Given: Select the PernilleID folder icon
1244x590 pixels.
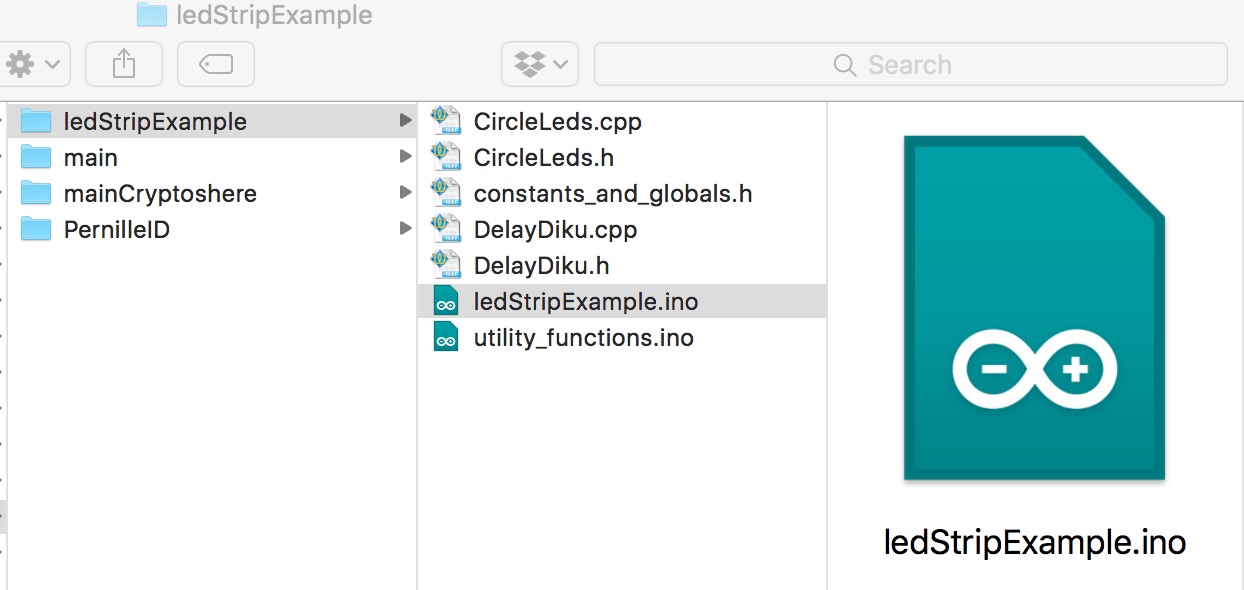Looking at the screenshot, I should 36,229.
